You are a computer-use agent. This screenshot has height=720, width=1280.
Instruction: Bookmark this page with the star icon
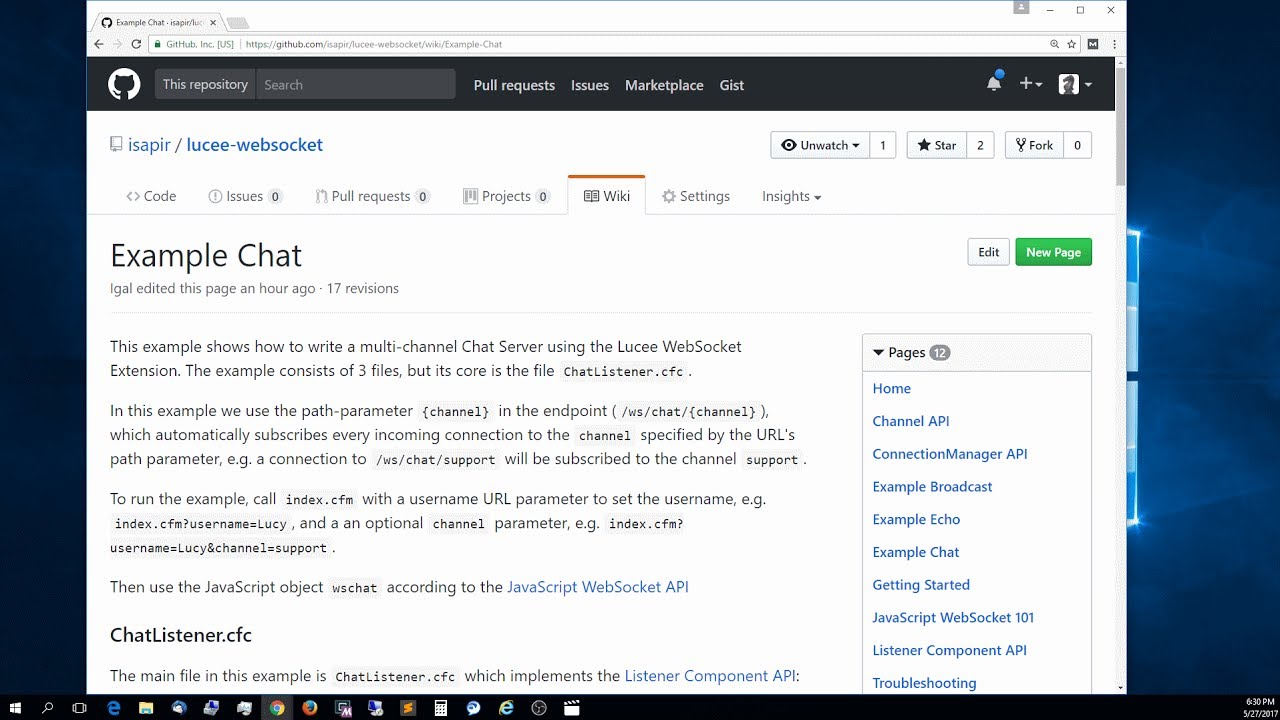[x=1072, y=44]
